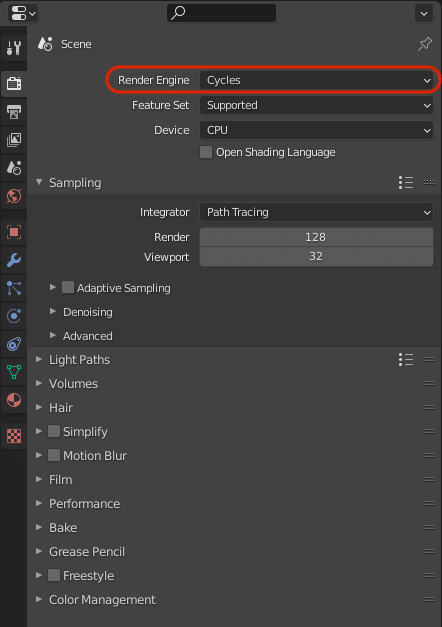Expand the Adaptive Sampling subpanel
The width and height of the screenshot is (442, 627).
53,288
